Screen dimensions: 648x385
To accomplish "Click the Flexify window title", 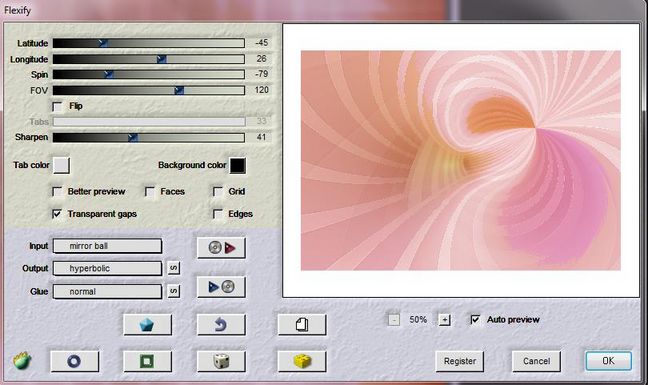I will 17,10.
